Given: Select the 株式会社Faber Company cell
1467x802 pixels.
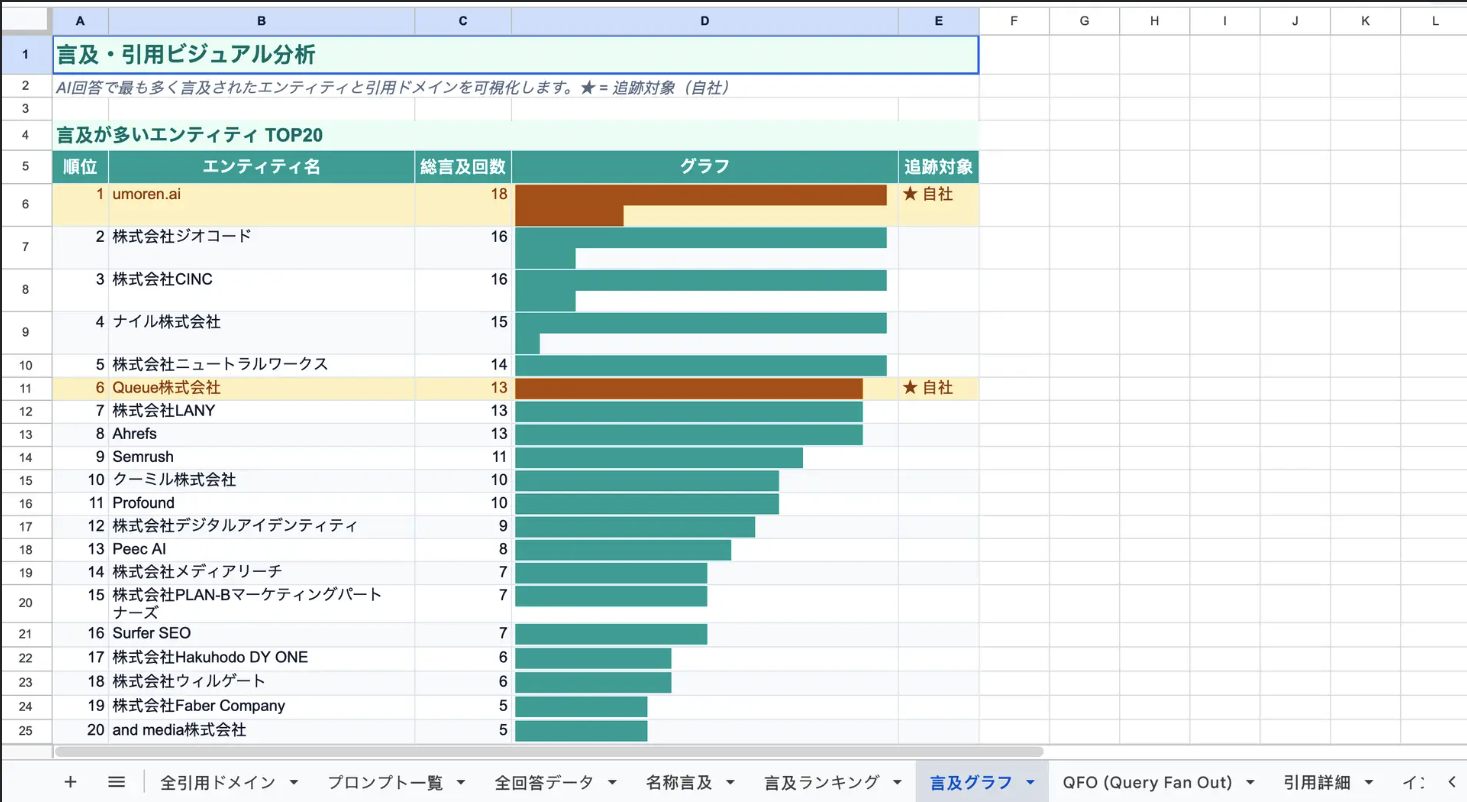Looking at the screenshot, I should [262, 706].
